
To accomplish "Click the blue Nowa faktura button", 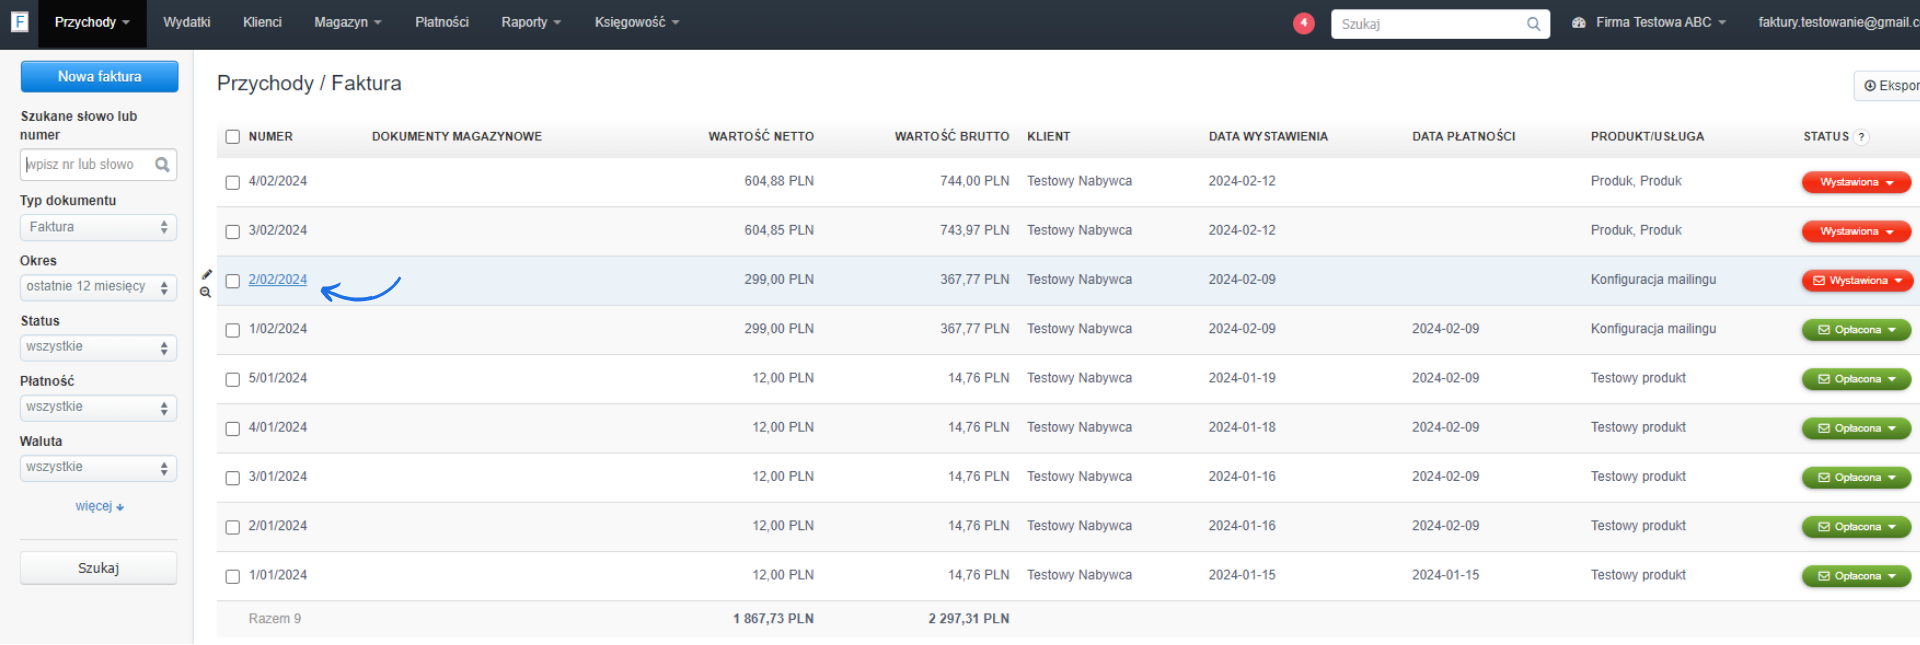I will [99, 77].
